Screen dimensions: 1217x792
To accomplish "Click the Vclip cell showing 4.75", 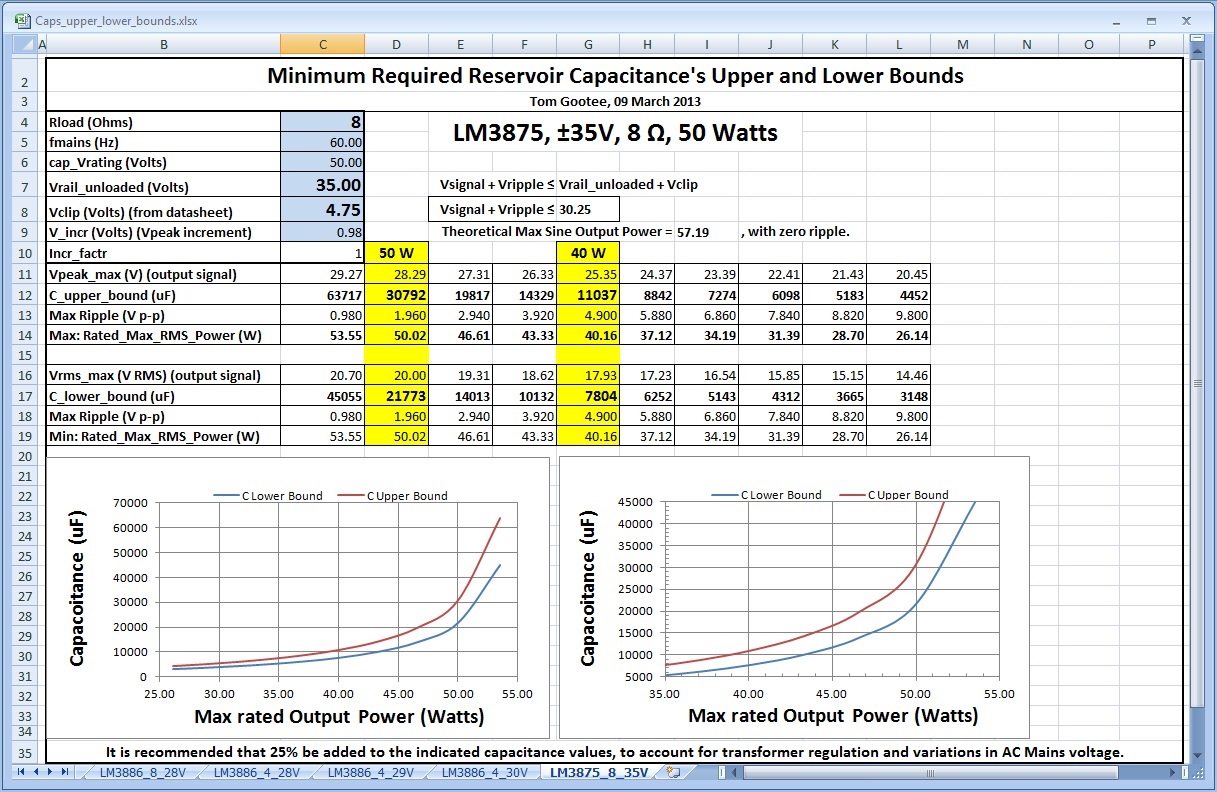I will [322, 210].
